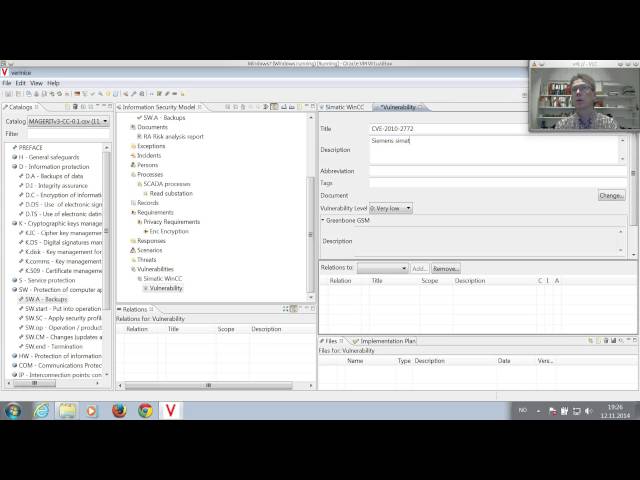Screen dimensions: 640x480
Task: Select SW.end - Termination catalog item
Action: (x=54, y=347)
